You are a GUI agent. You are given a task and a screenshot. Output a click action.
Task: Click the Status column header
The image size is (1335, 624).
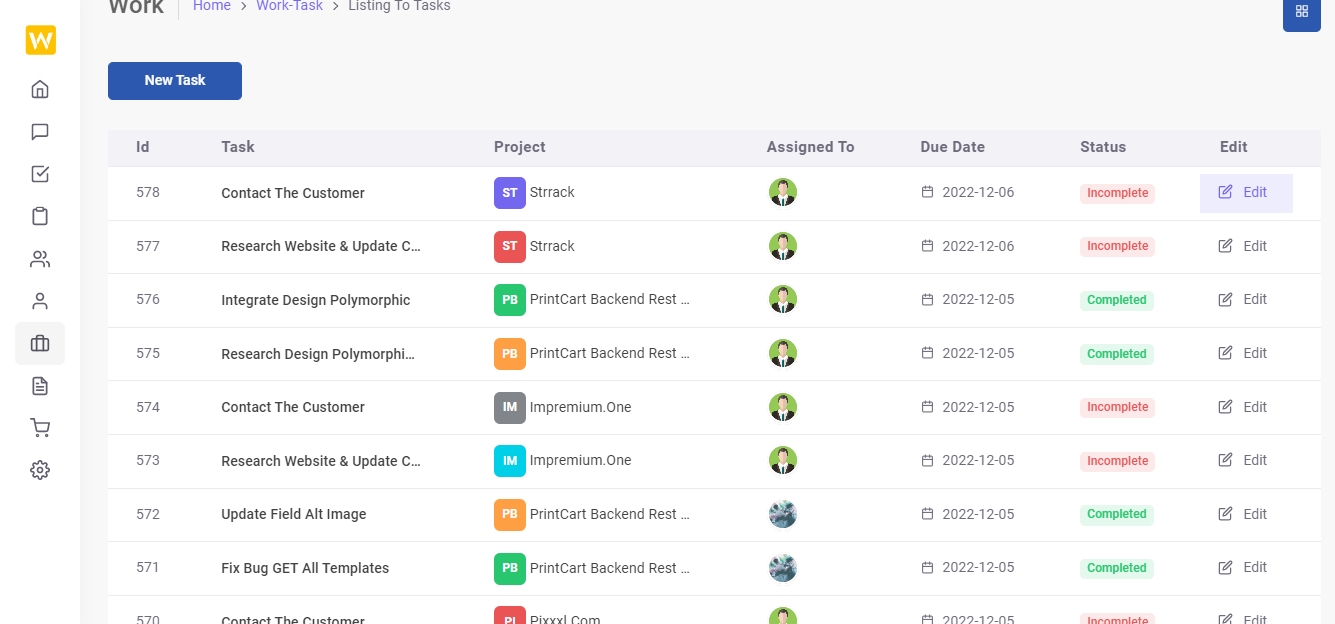(x=1103, y=147)
